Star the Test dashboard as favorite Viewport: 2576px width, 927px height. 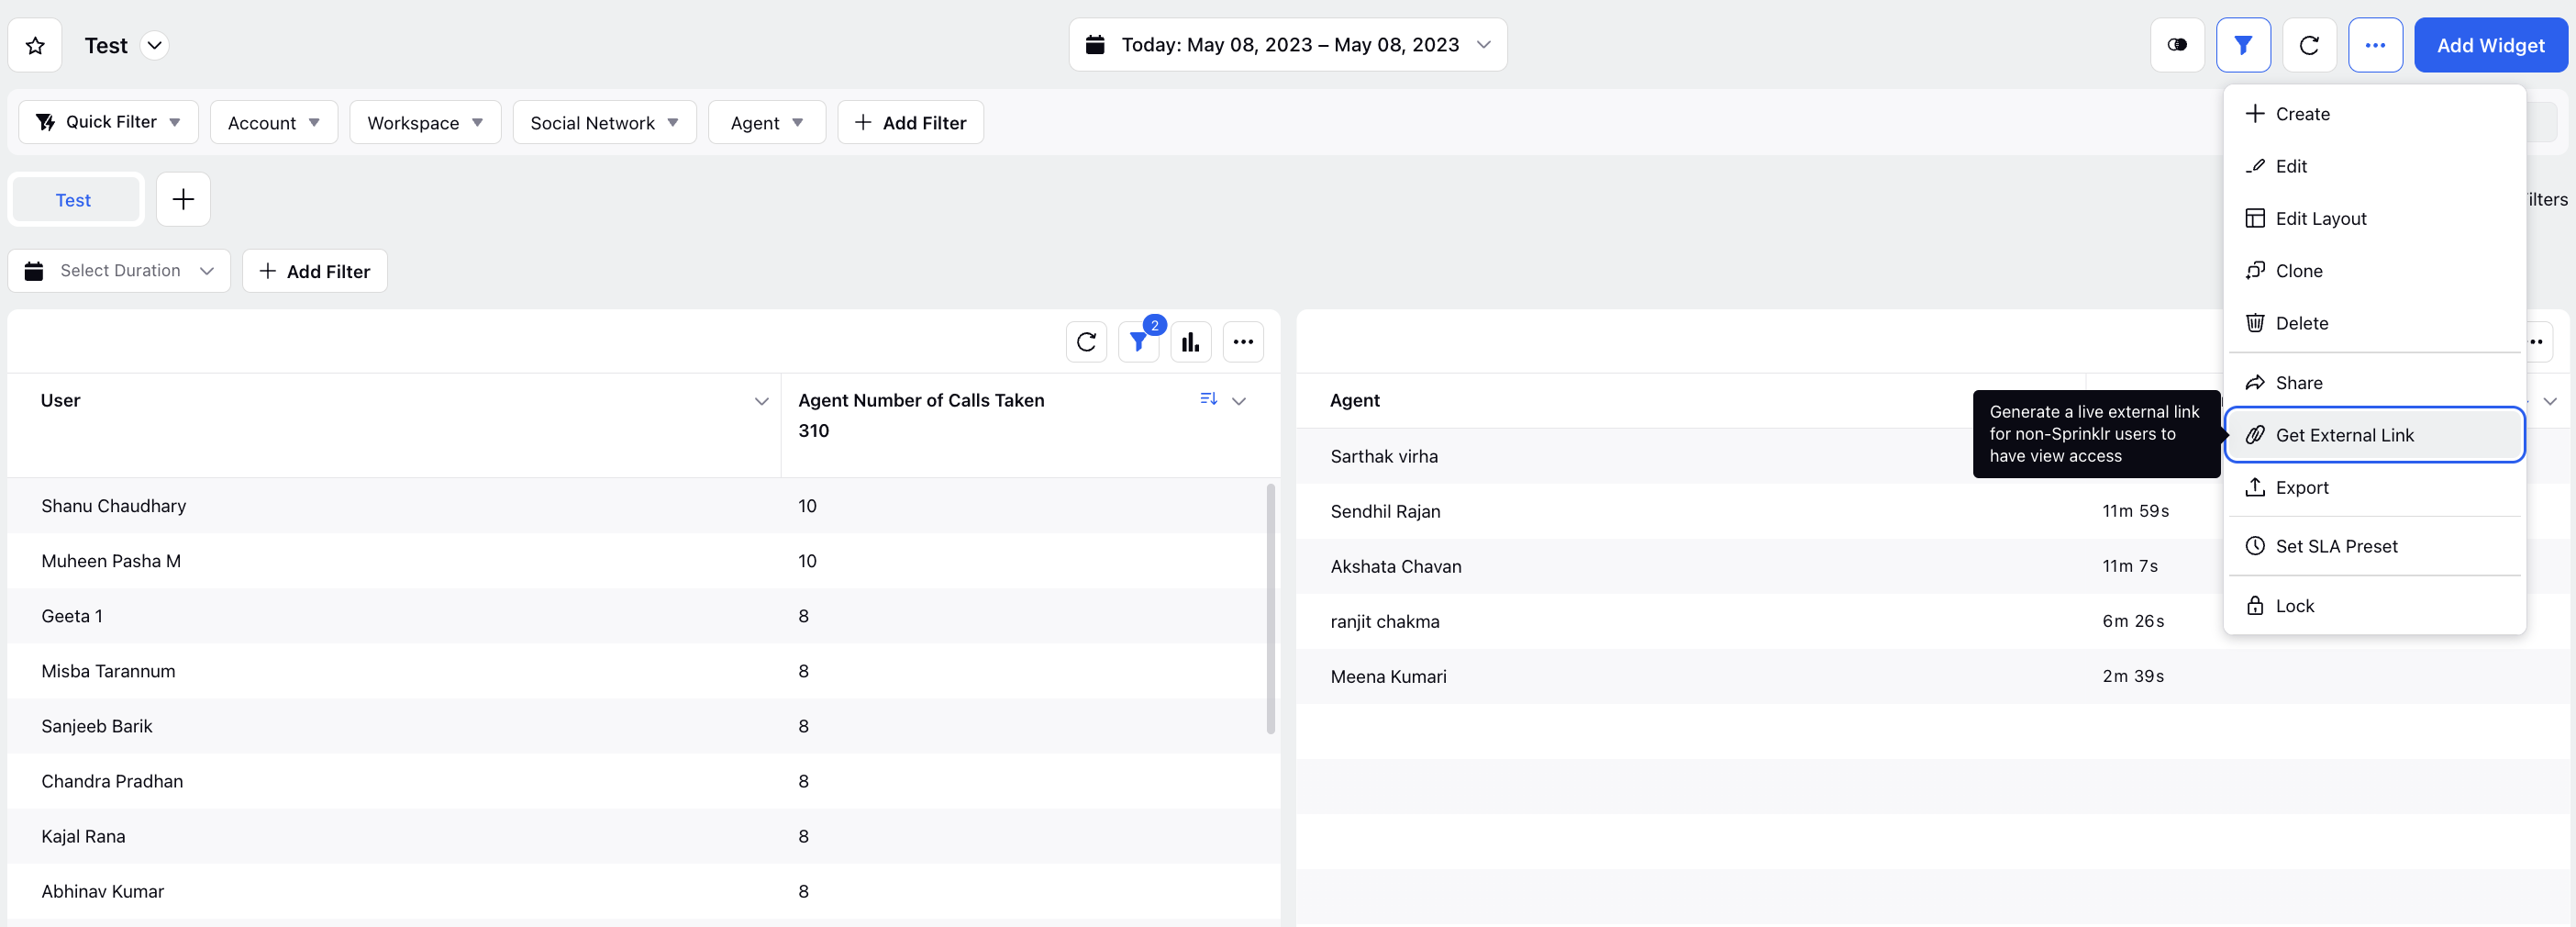tap(35, 45)
